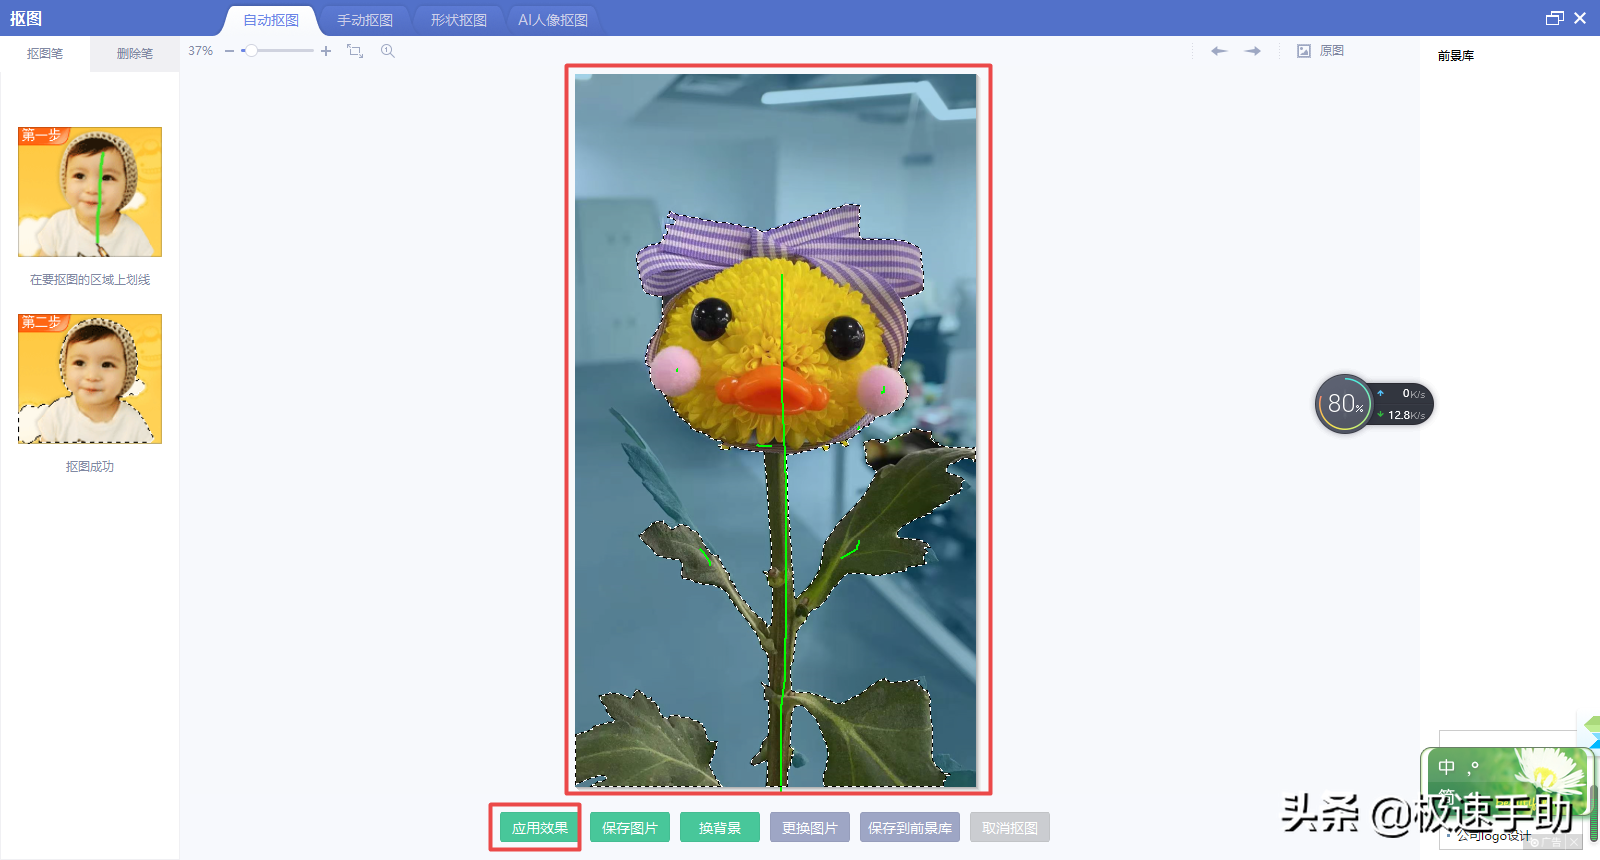Click the 应用效果 button
Screen dimensions: 1600x860
point(540,828)
